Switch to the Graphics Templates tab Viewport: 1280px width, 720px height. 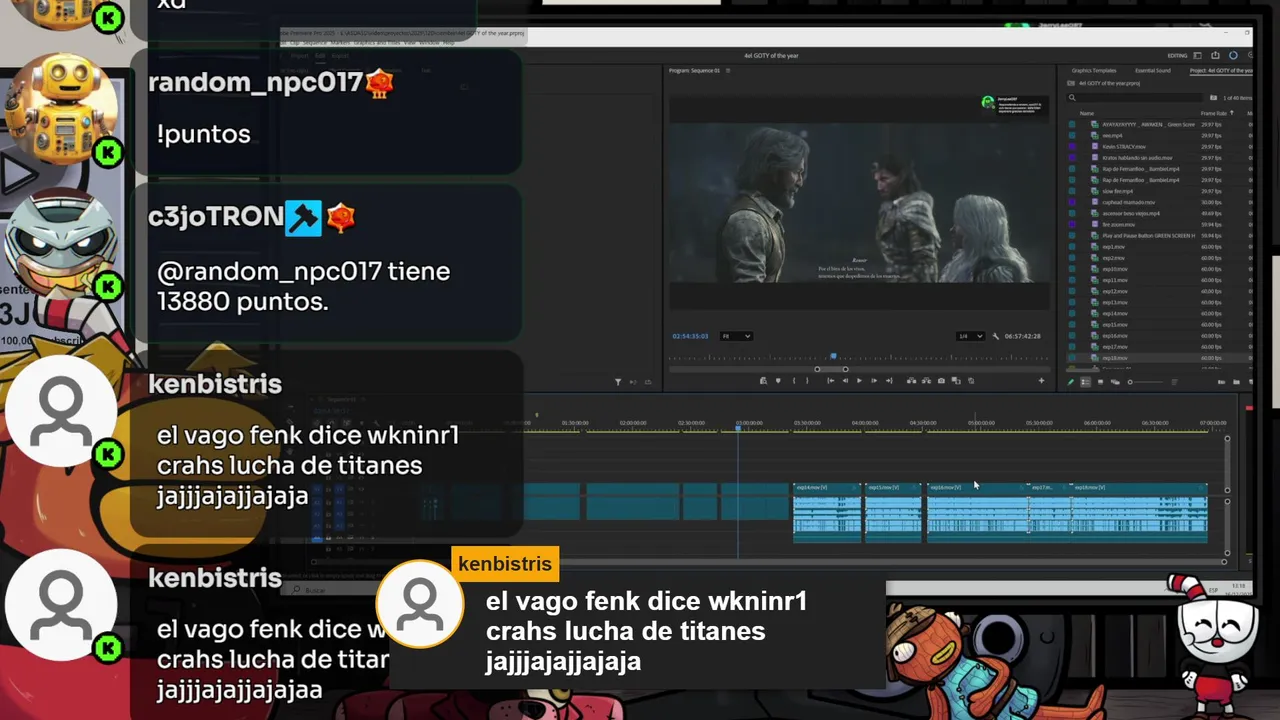(x=1094, y=71)
